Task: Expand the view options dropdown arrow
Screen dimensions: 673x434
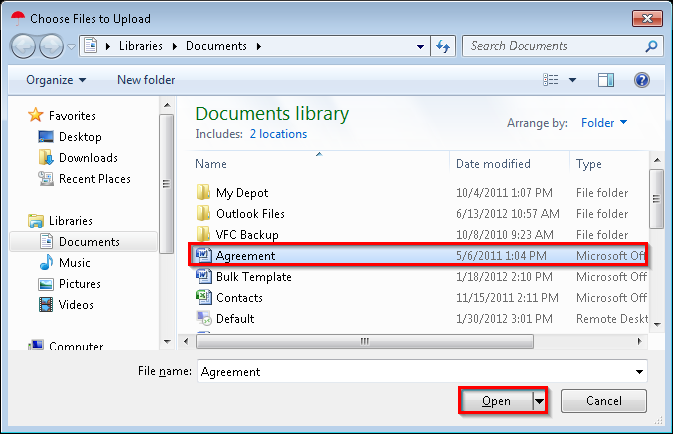Action: tap(573, 80)
